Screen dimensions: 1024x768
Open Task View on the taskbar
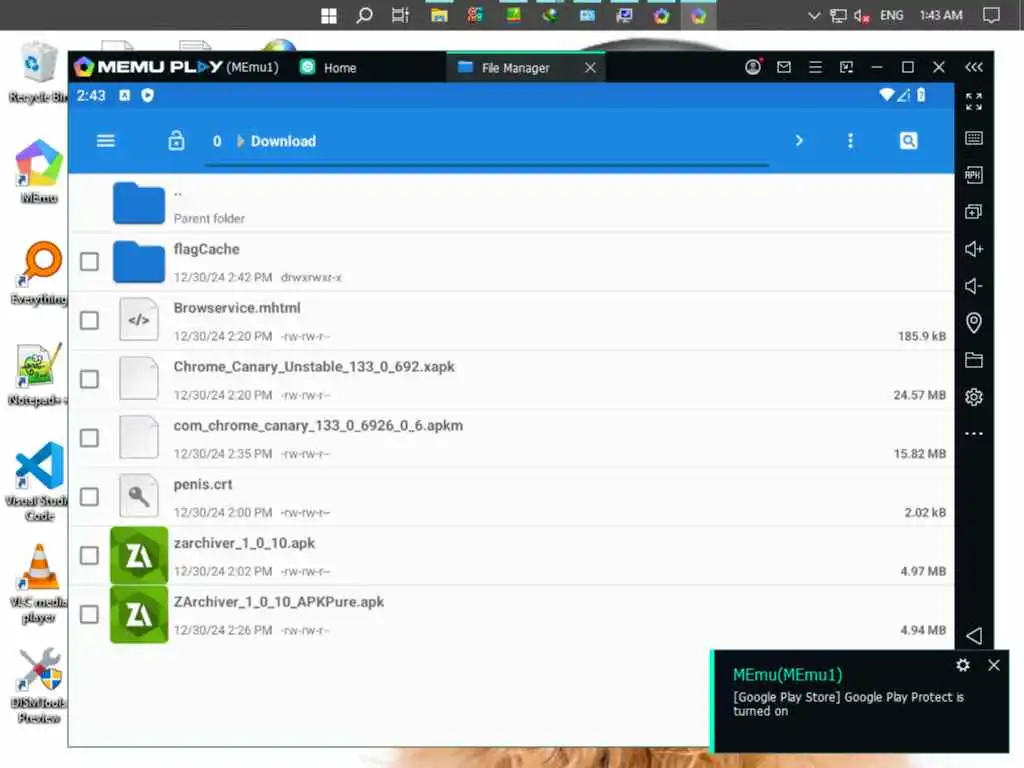click(400, 15)
